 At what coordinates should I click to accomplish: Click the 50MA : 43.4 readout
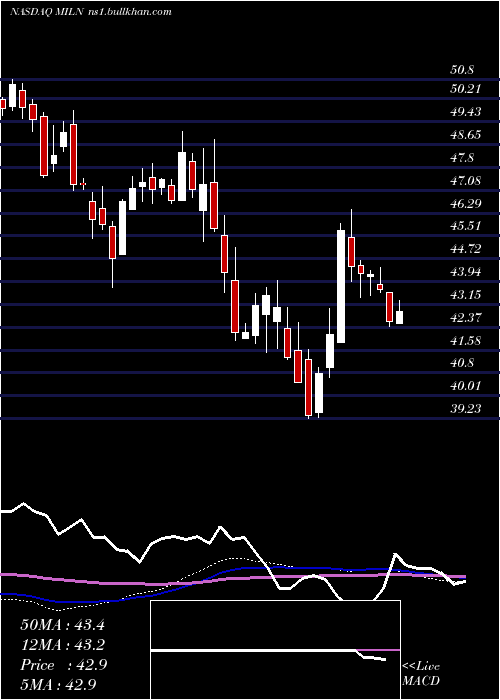62,625
